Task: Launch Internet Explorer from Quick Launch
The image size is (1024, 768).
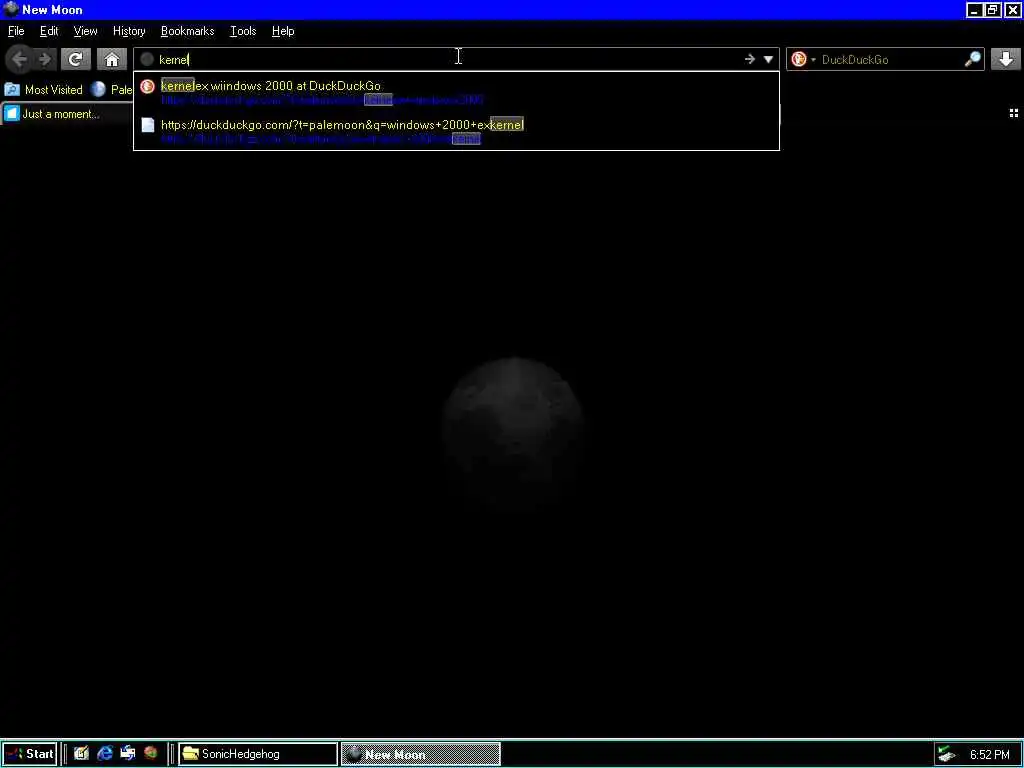Action: click(x=104, y=754)
